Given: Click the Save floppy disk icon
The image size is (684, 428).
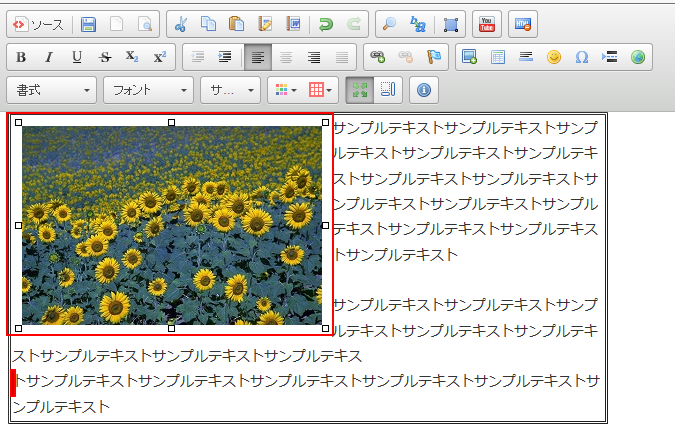Looking at the screenshot, I should coord(89,24).
